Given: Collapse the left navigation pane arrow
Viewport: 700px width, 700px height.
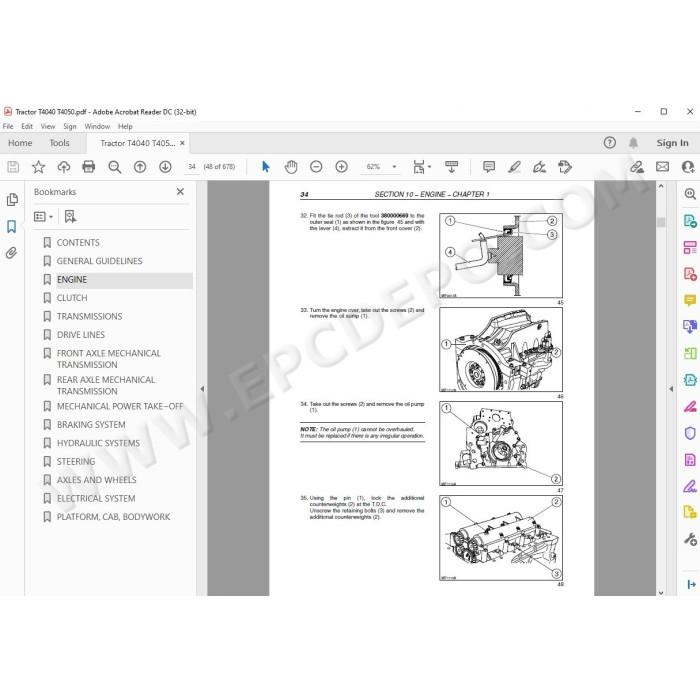Looking at the screenshot, I should [202, 389].
